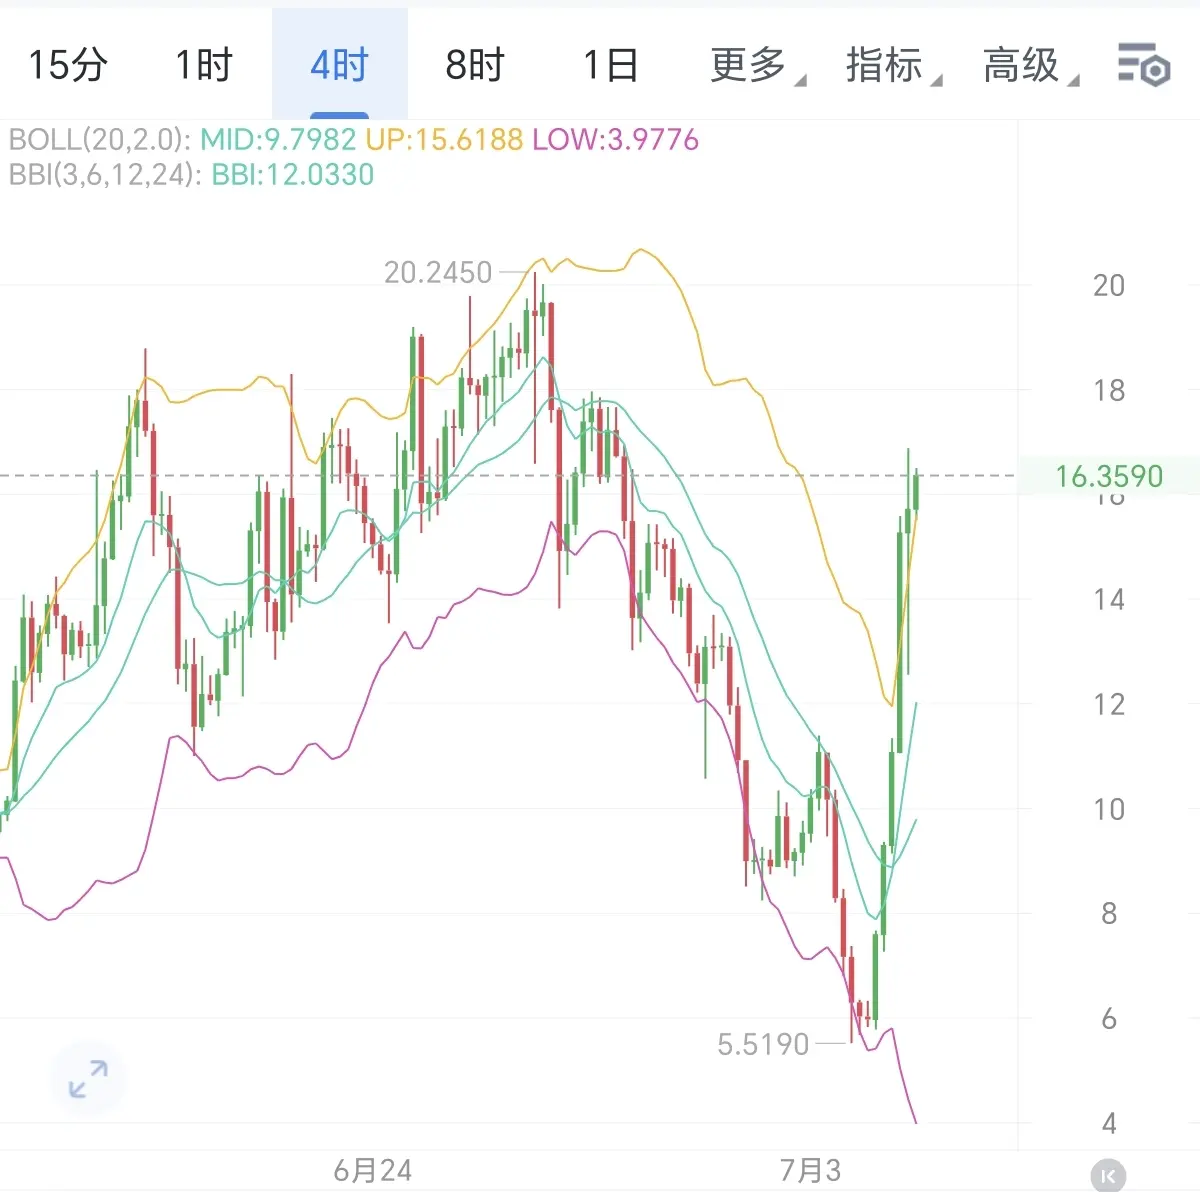Tap price axis label 20

[x=1109, y=286]
